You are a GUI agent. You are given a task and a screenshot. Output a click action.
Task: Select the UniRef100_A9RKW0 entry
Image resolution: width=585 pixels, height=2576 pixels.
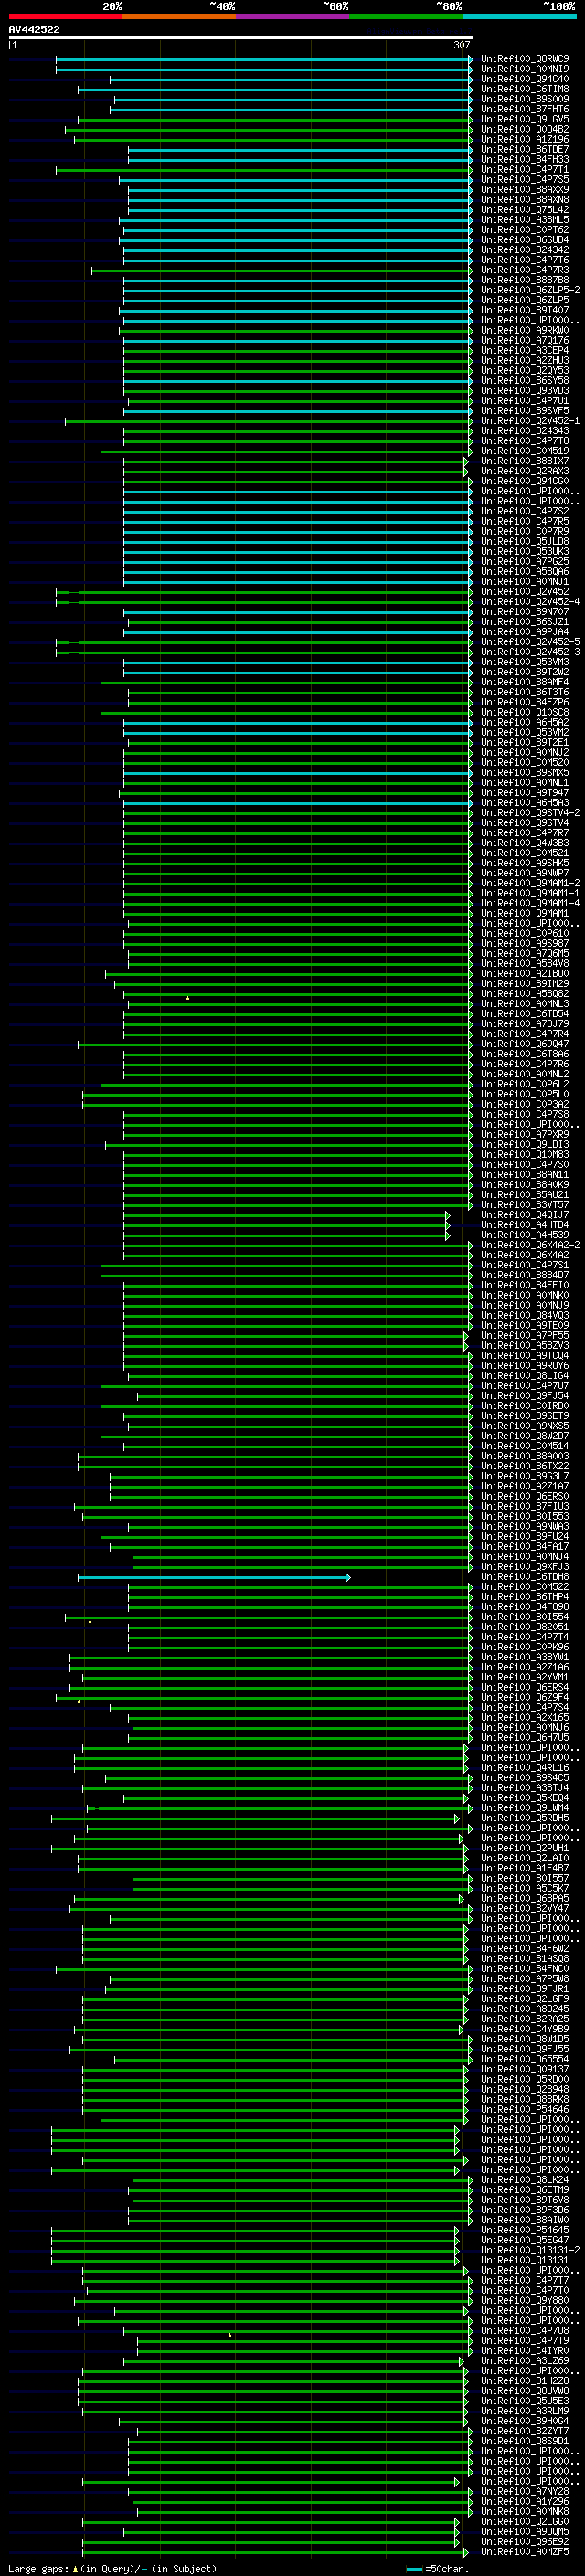(525, 330)
